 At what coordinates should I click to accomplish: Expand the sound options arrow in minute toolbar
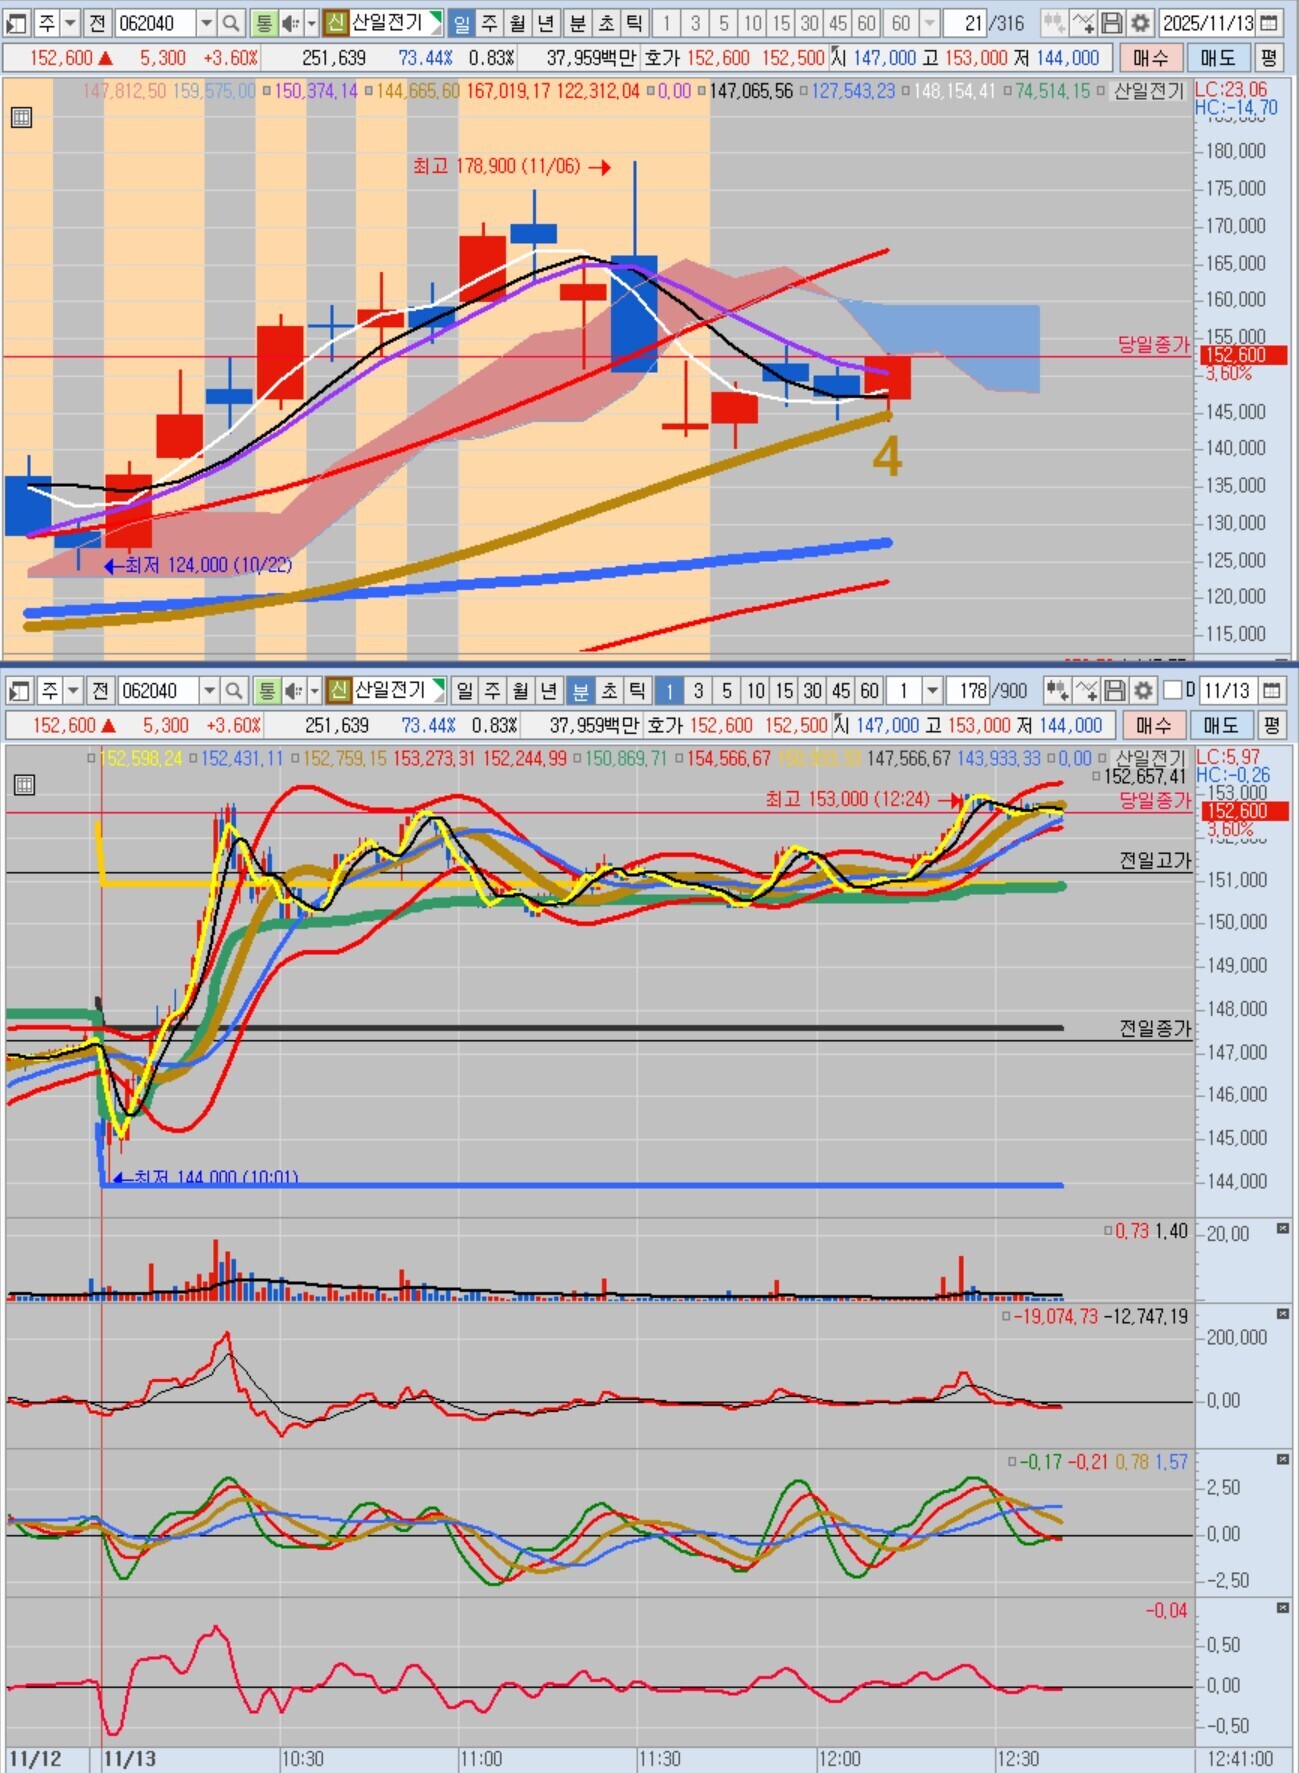pos(314,690)
